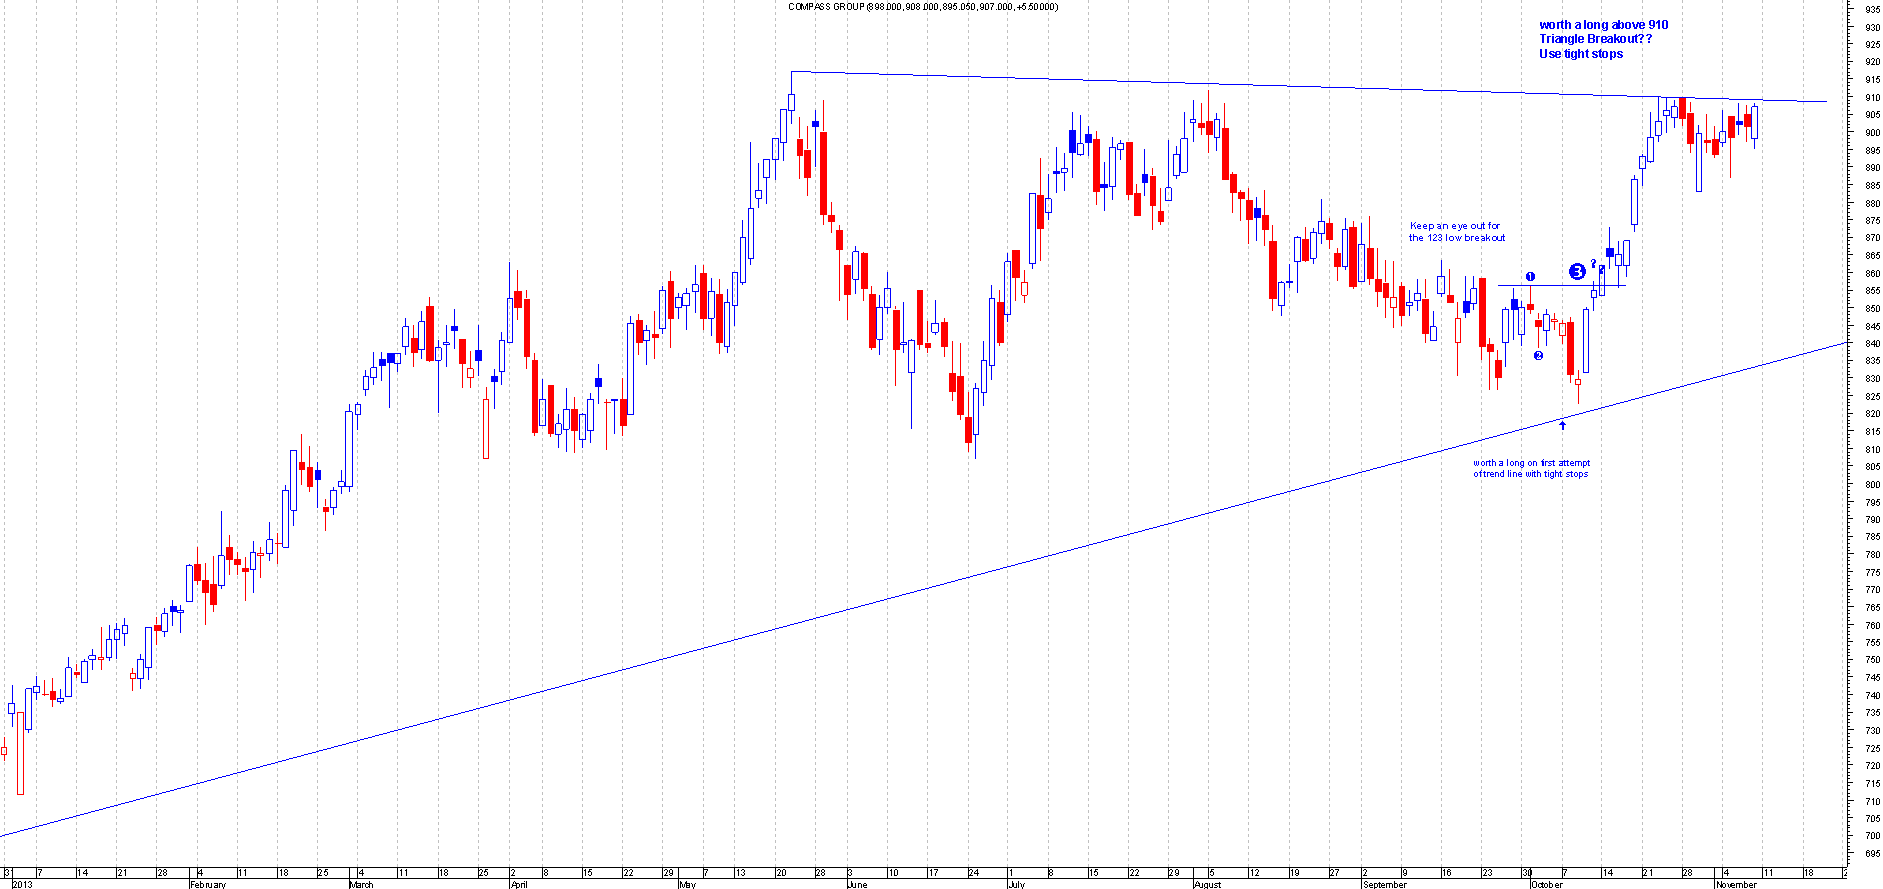
Task: Select the 2013 year label on axis
Action: [22, 884]
